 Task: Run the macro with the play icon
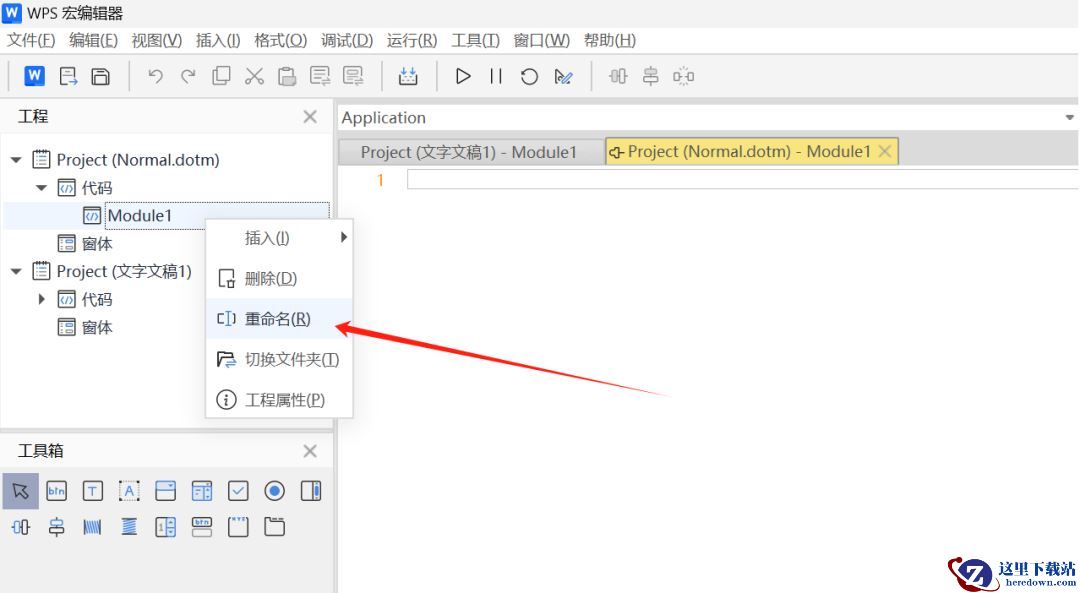[x=463, y=76]
